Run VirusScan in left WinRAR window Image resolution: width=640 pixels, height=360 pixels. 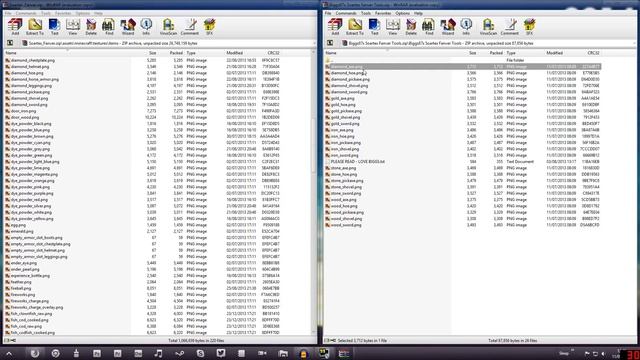[168, 27]
